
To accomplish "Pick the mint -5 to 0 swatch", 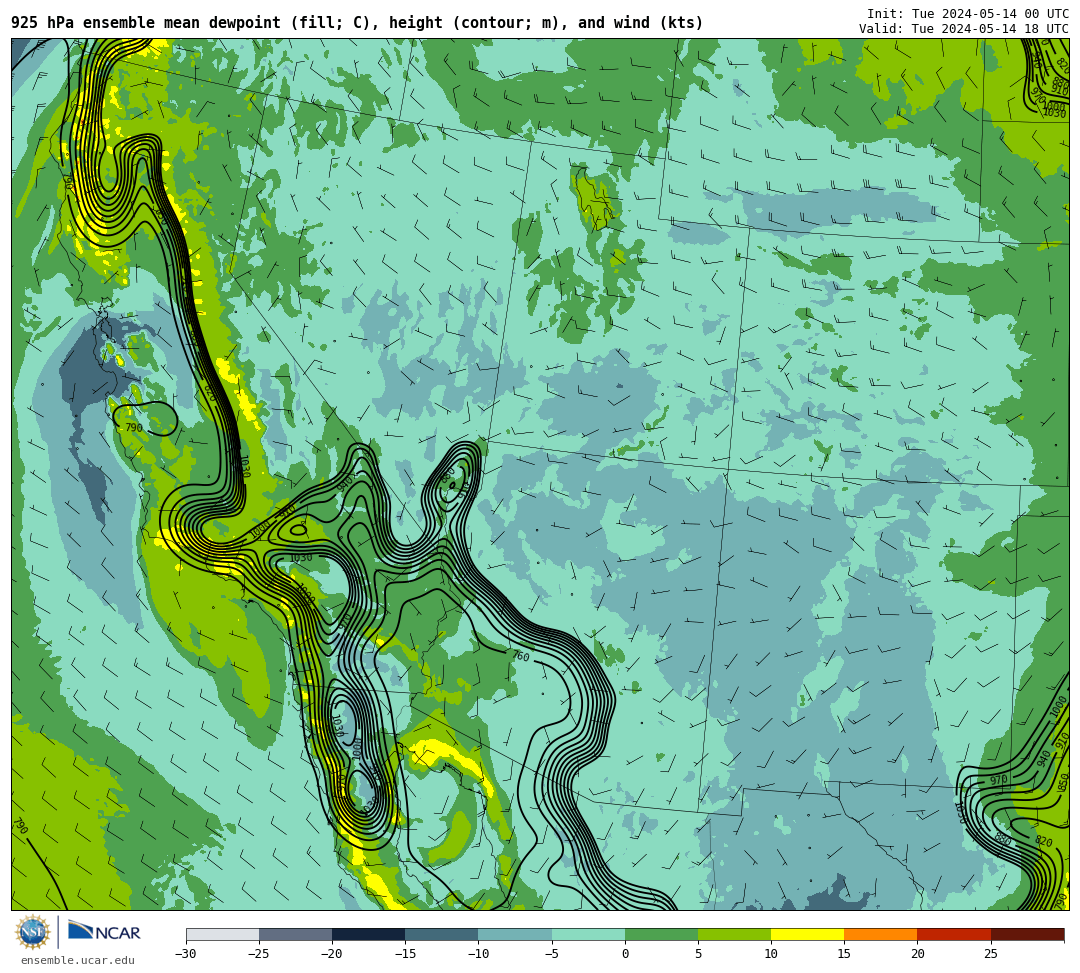I will [x=588, y=934].
